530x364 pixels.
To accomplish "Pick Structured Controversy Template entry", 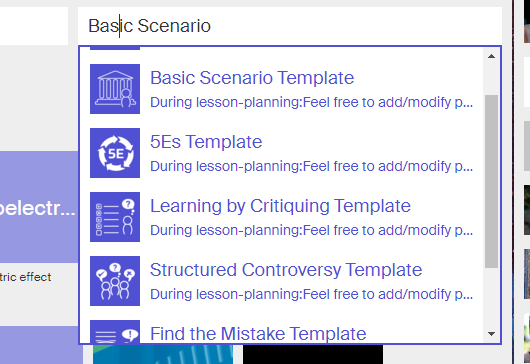I will point(286,270).
